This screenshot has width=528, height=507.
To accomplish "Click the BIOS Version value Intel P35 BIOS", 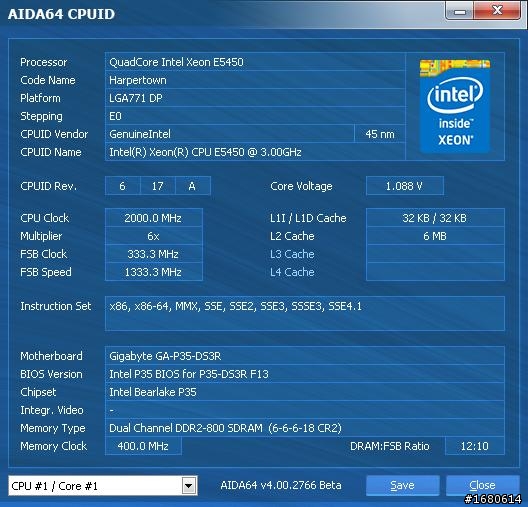I will tap(305, 374).
